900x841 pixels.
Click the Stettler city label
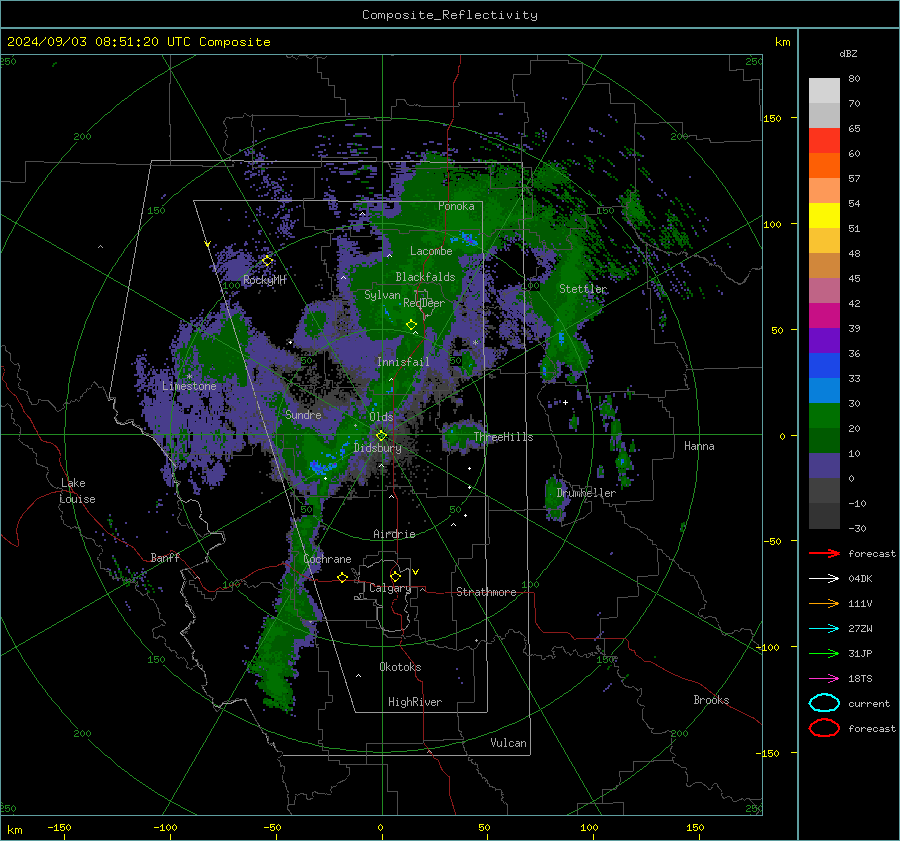583,289
